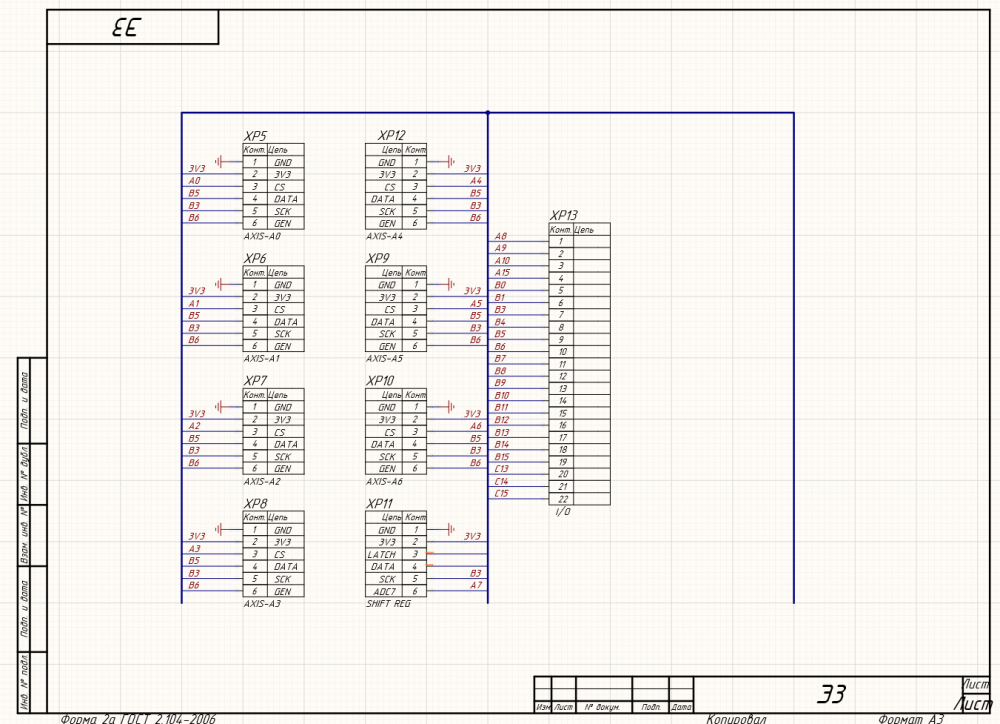Click the CS pin of connector XP9
The height and width of the screenshot is (724, 1000).
pos(390,310)
